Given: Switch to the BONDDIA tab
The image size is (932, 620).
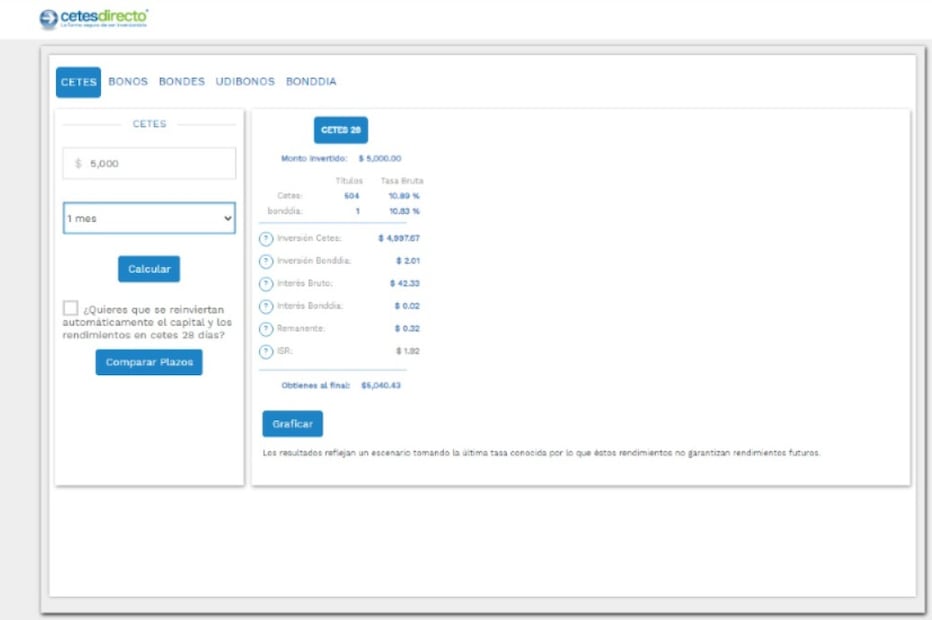Looking at the screenshot, I should pos(311,81).
